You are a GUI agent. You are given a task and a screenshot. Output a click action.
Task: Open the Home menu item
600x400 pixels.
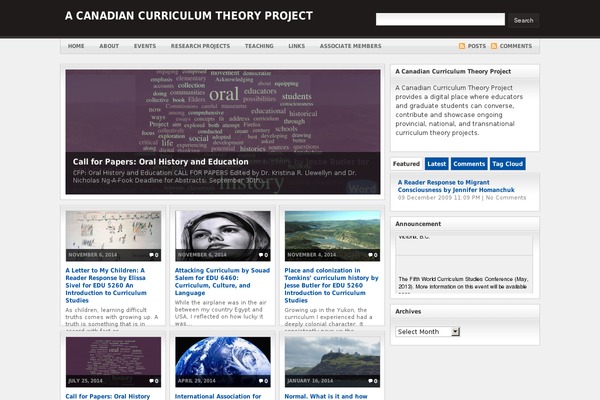pos(76,46)
